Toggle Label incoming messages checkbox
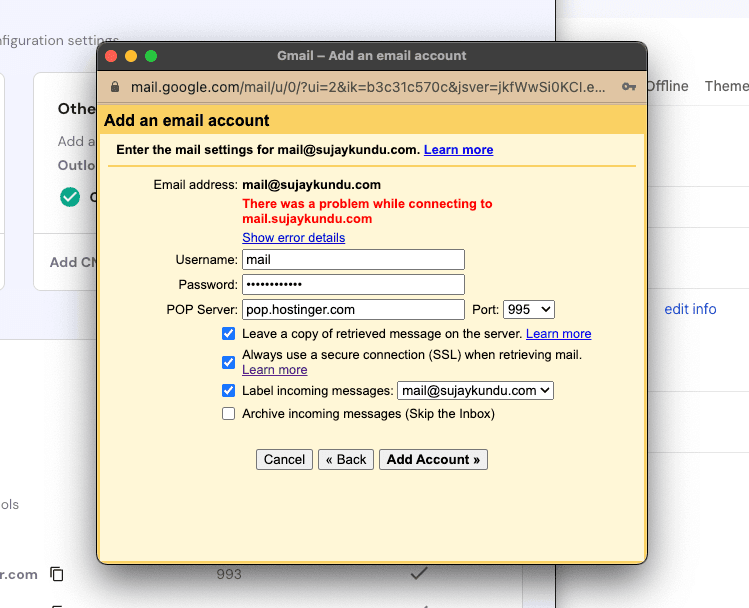Screen dimensions: 749x608 point(228,390)
